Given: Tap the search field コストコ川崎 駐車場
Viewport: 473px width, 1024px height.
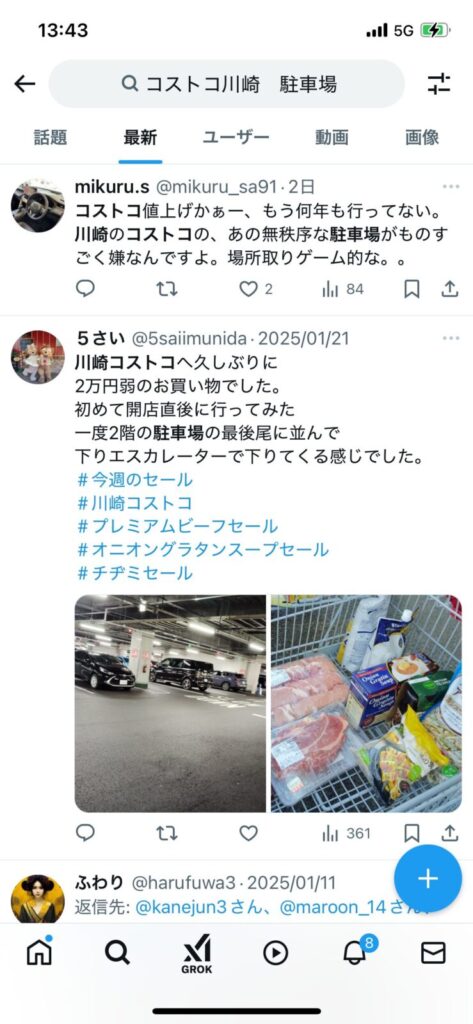Looking at the screenshot, I should (227, 84).
